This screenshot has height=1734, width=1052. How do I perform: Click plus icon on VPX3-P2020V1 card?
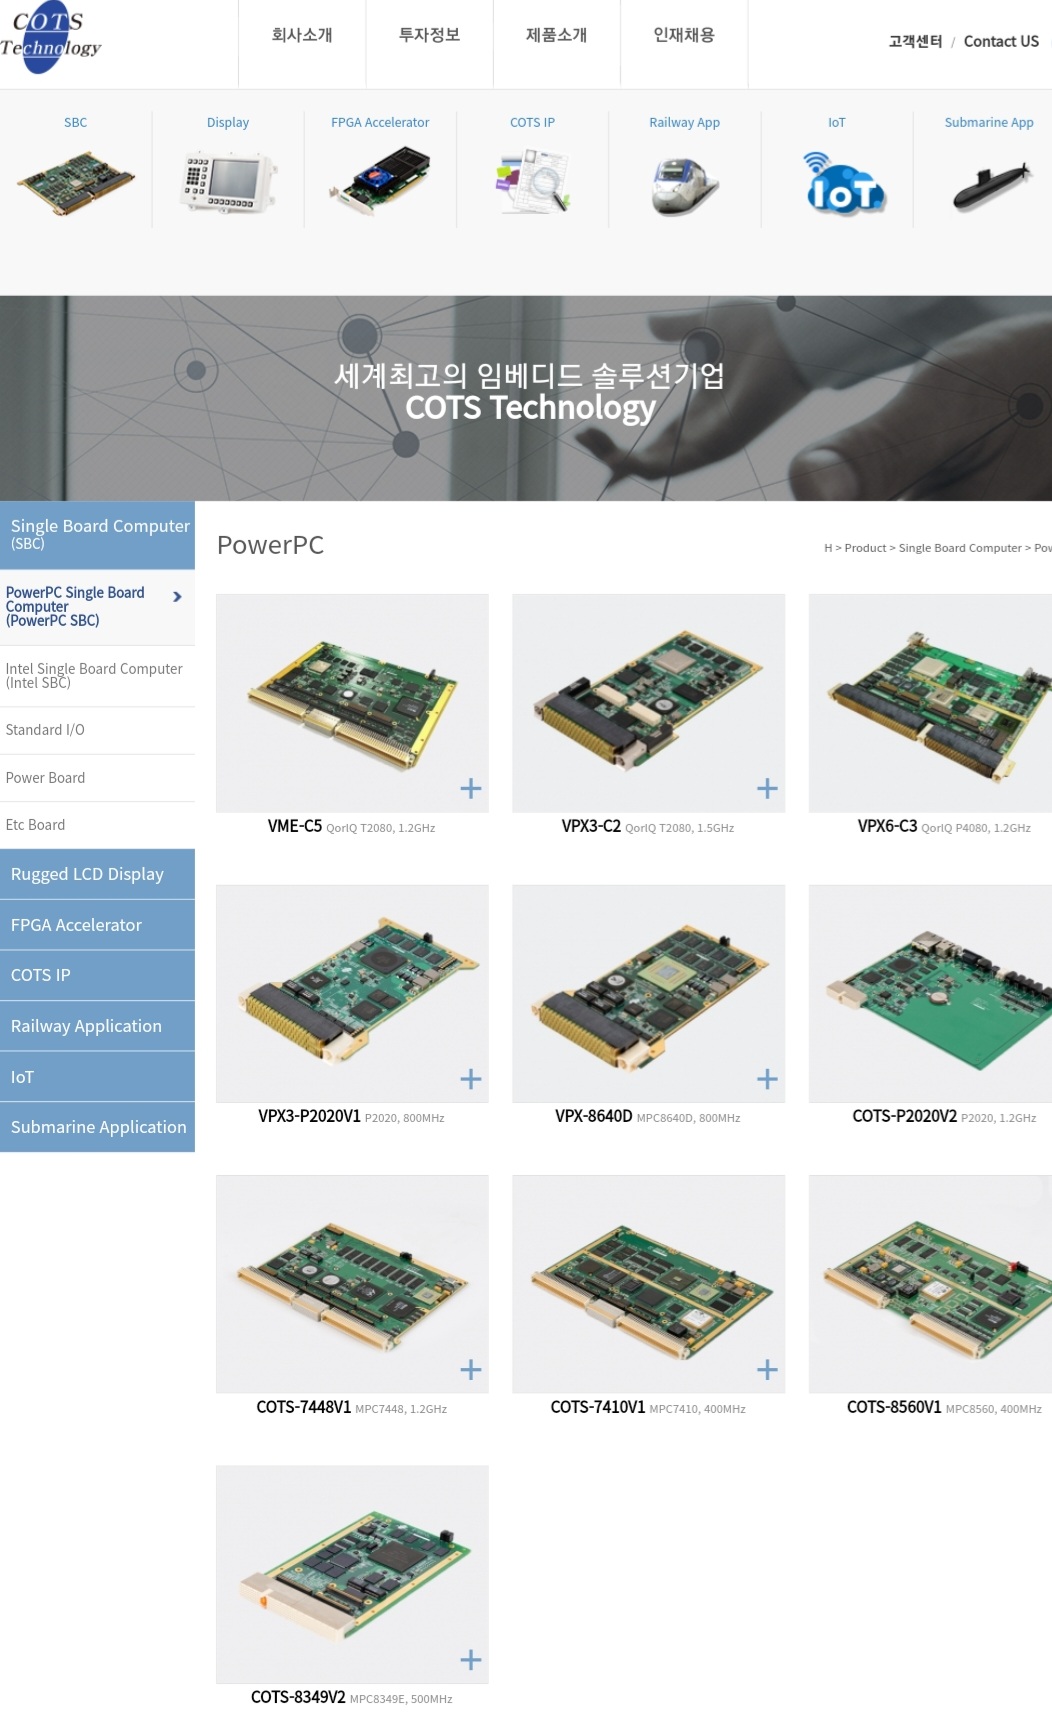click(x=471, y=1079)
